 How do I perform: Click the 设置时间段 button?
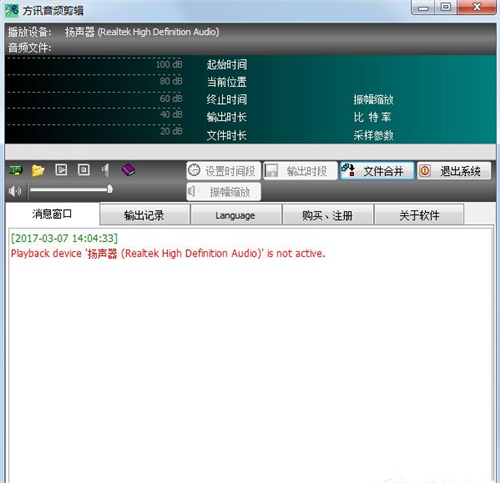coord(223,171)
